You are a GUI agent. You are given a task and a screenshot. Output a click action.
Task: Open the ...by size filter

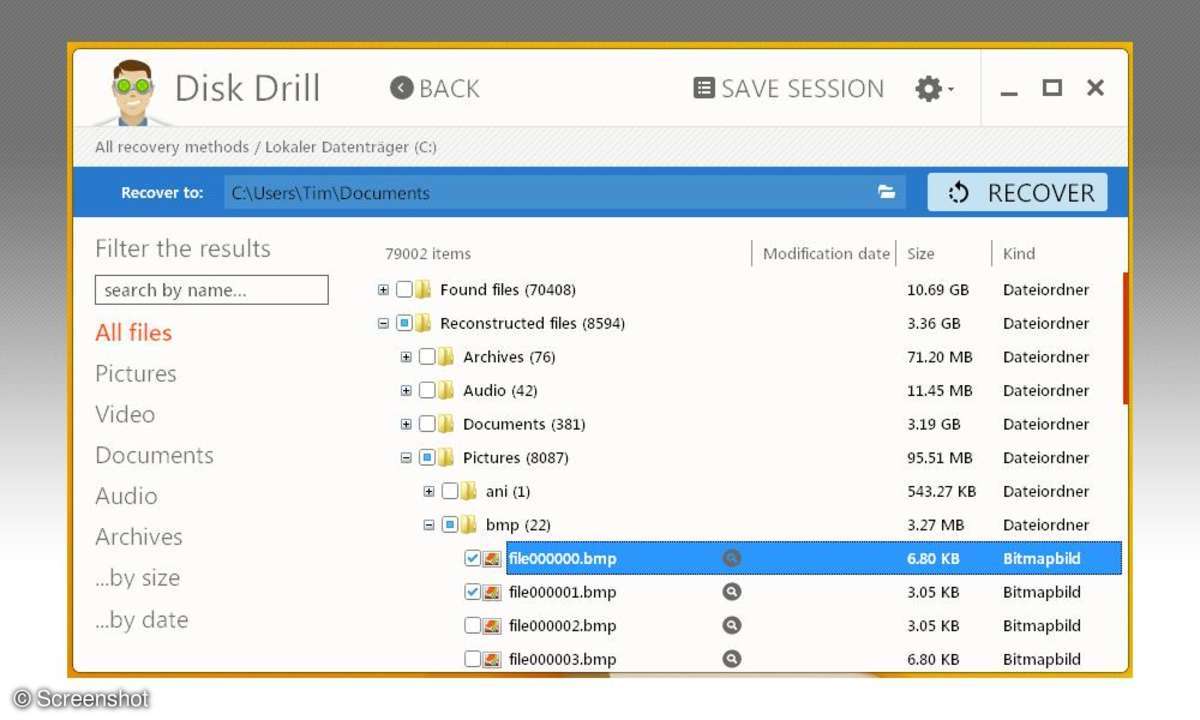[138, 578]
